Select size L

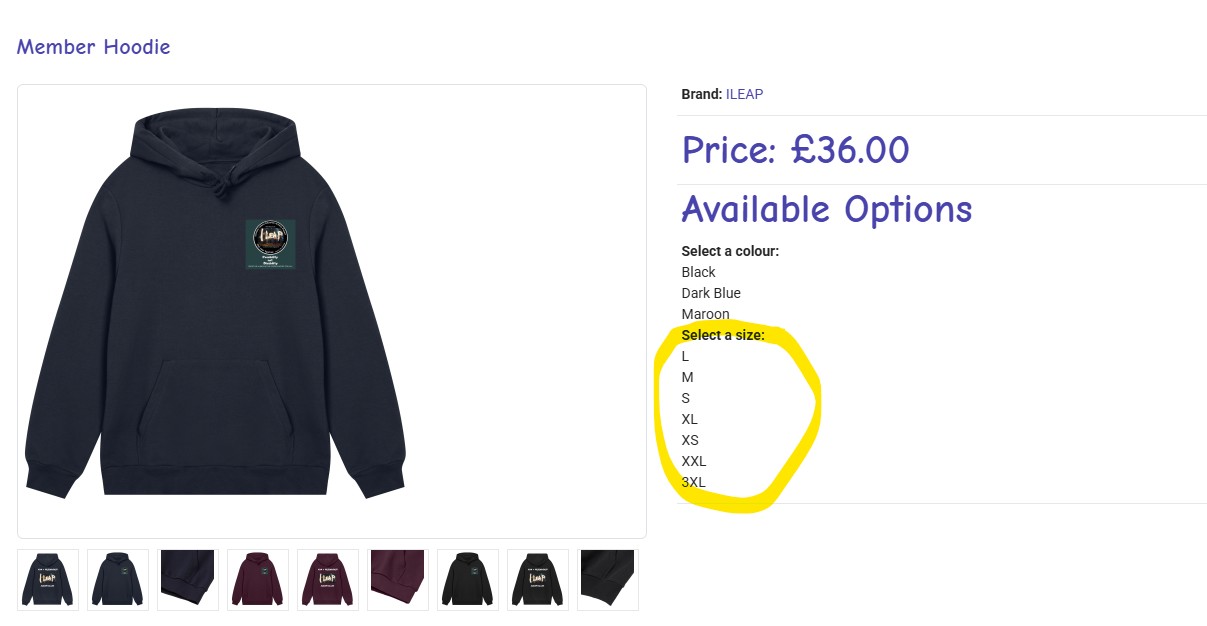coord(685,356)
